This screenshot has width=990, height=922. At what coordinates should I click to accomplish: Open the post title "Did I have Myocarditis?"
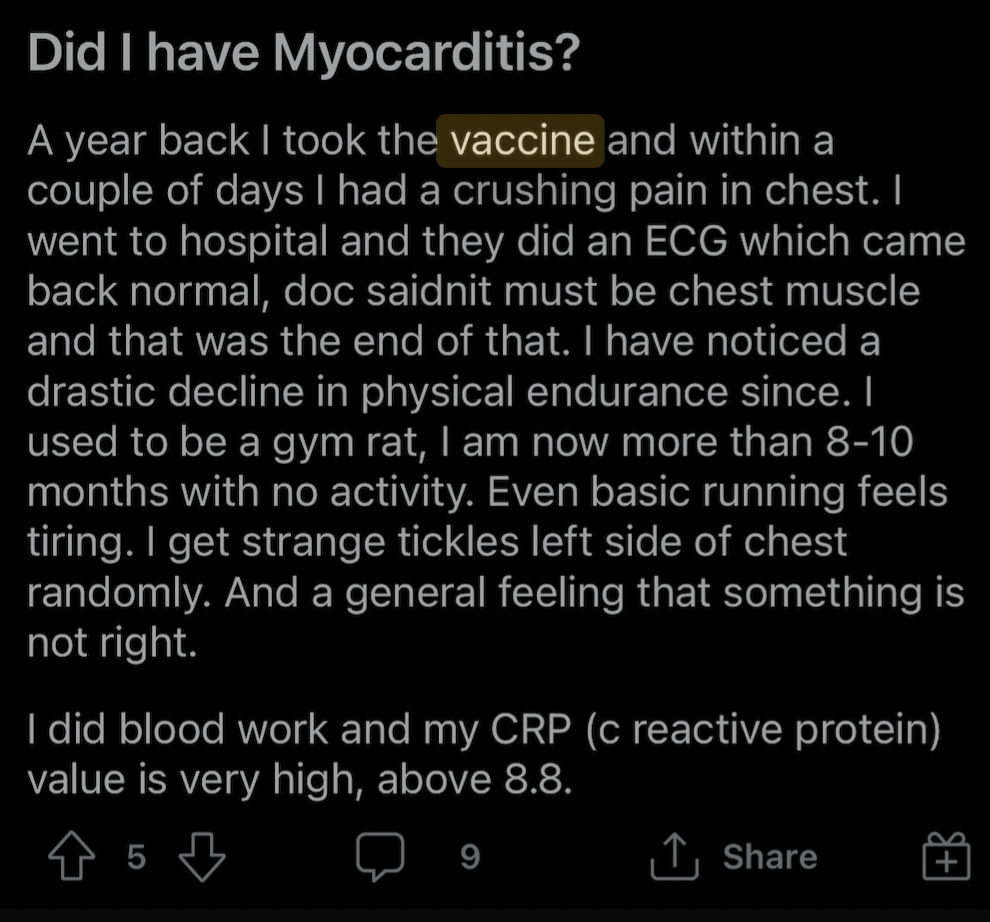(x=304, y=52)
